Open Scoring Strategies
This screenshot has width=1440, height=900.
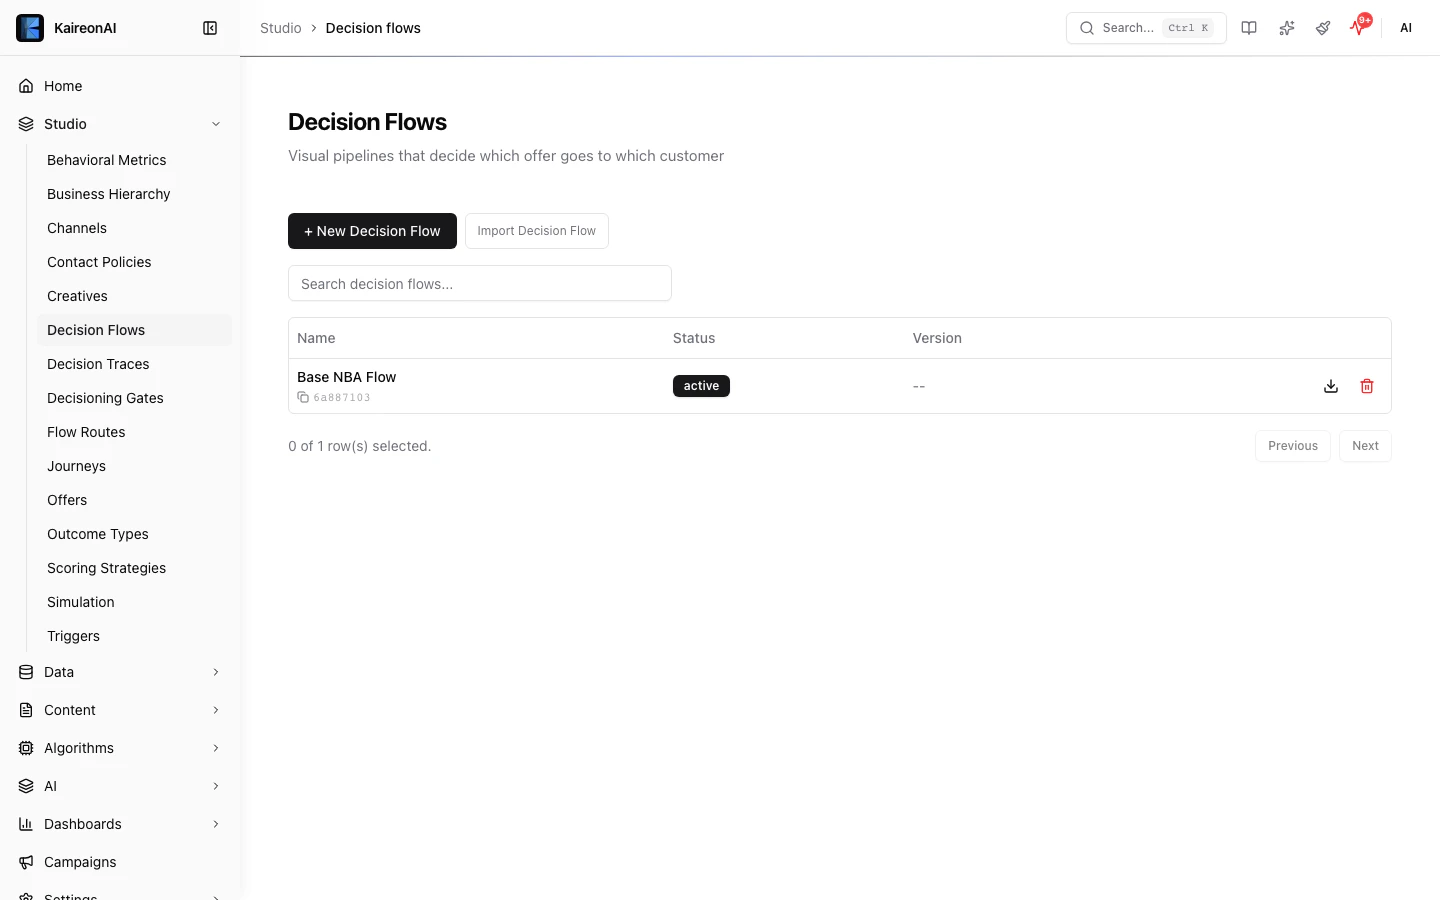[x=134, y=568]
